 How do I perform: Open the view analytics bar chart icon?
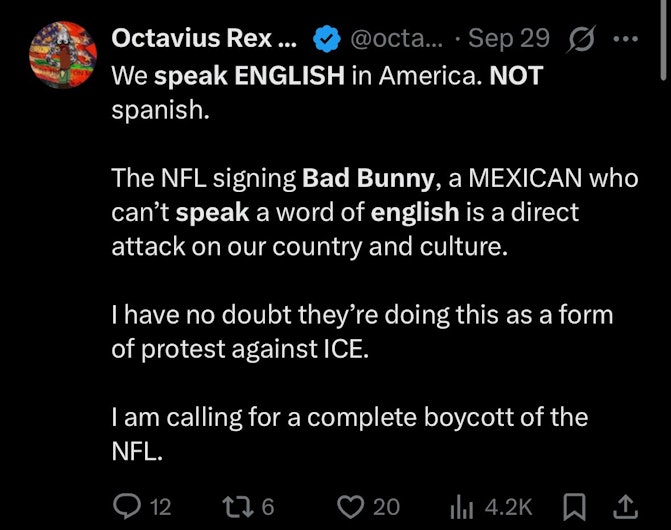pyautogui.click(x=461, y=507)
